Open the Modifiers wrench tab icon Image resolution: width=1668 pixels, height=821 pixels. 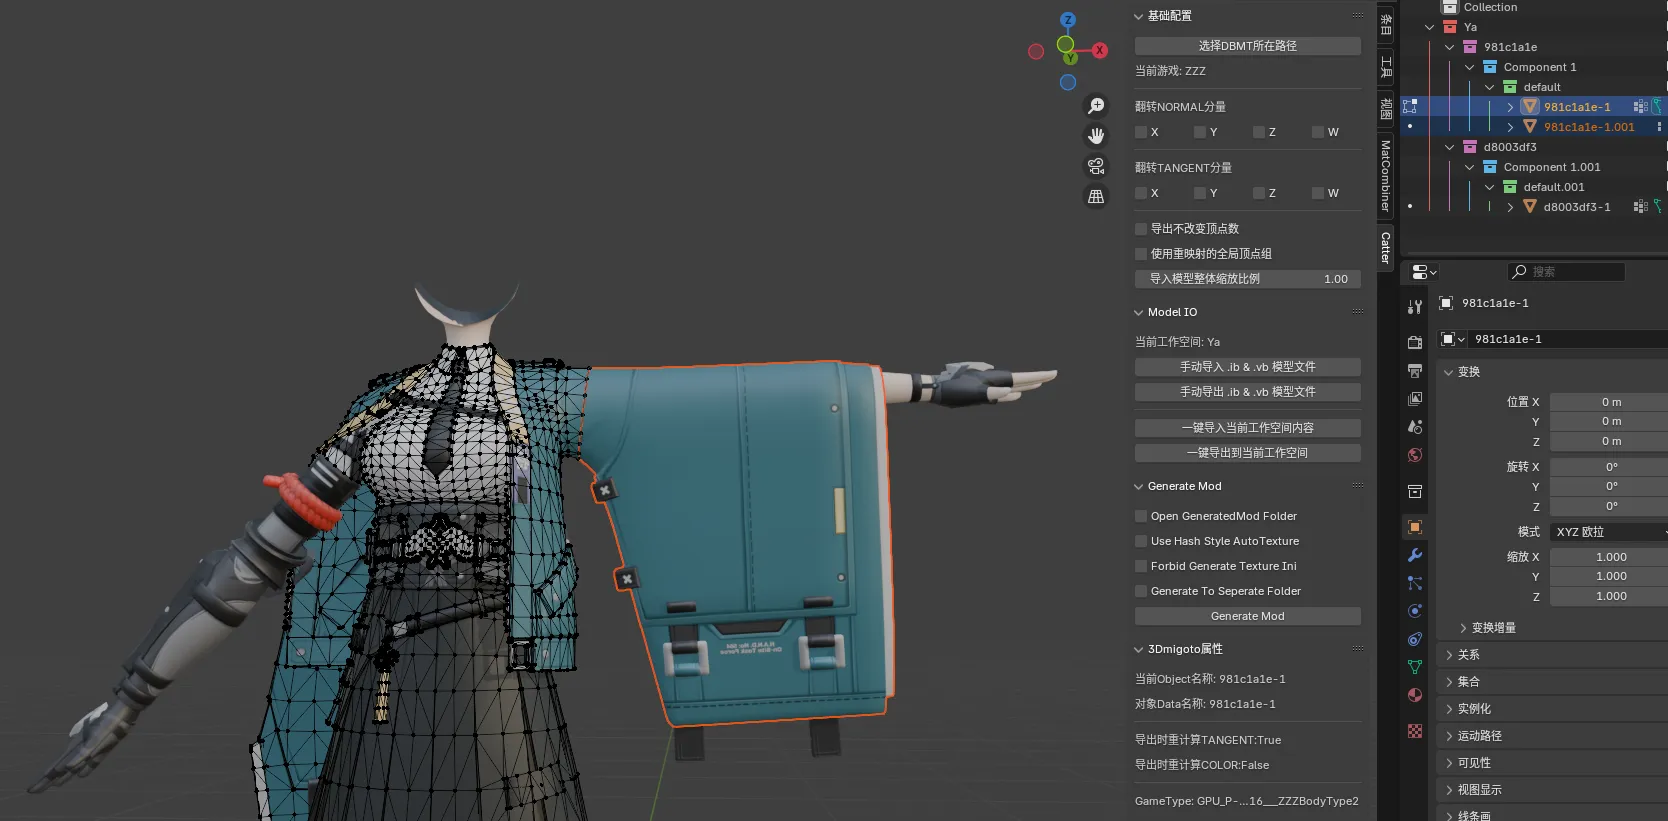(1415, 555)
